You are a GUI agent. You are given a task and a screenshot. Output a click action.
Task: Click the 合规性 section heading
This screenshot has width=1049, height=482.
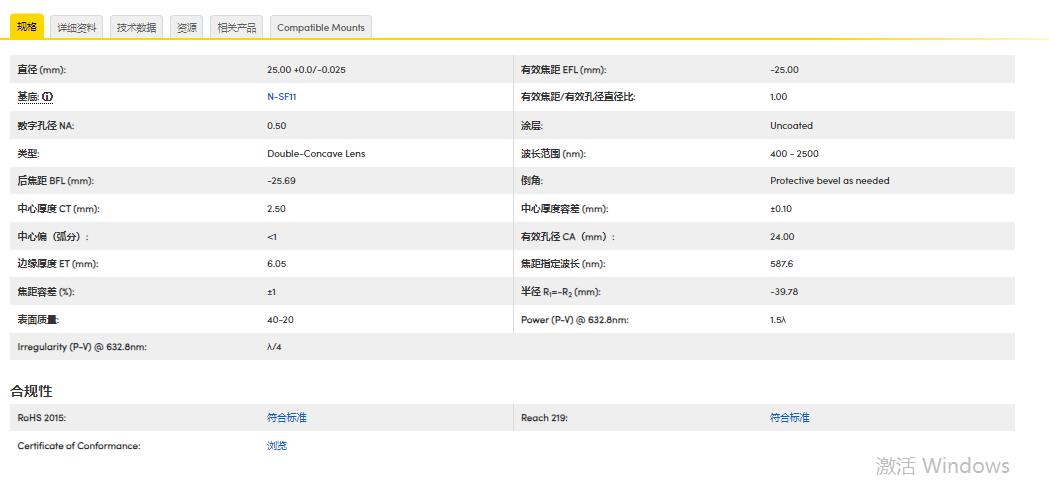click(x=31, y=391)
